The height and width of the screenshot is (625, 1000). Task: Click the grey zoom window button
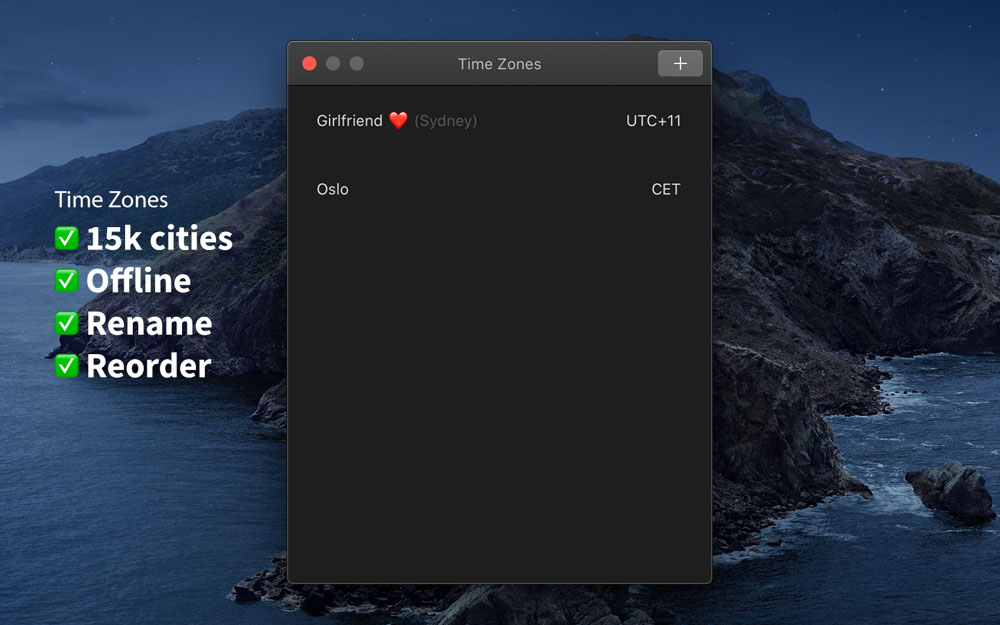[x=357, y=63]
